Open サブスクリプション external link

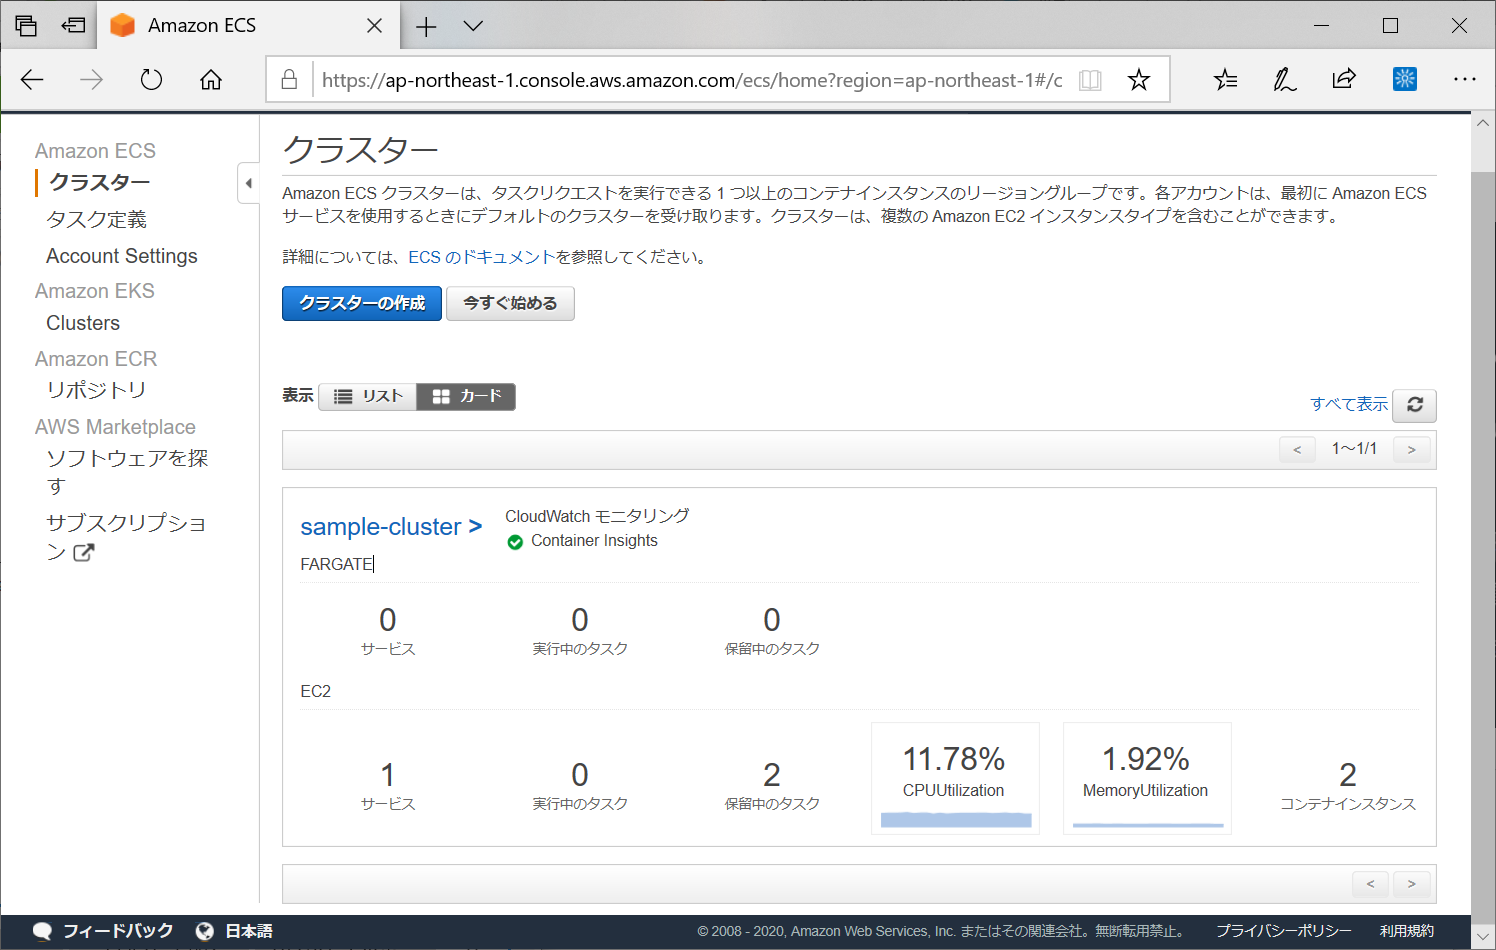coord(126,537)
